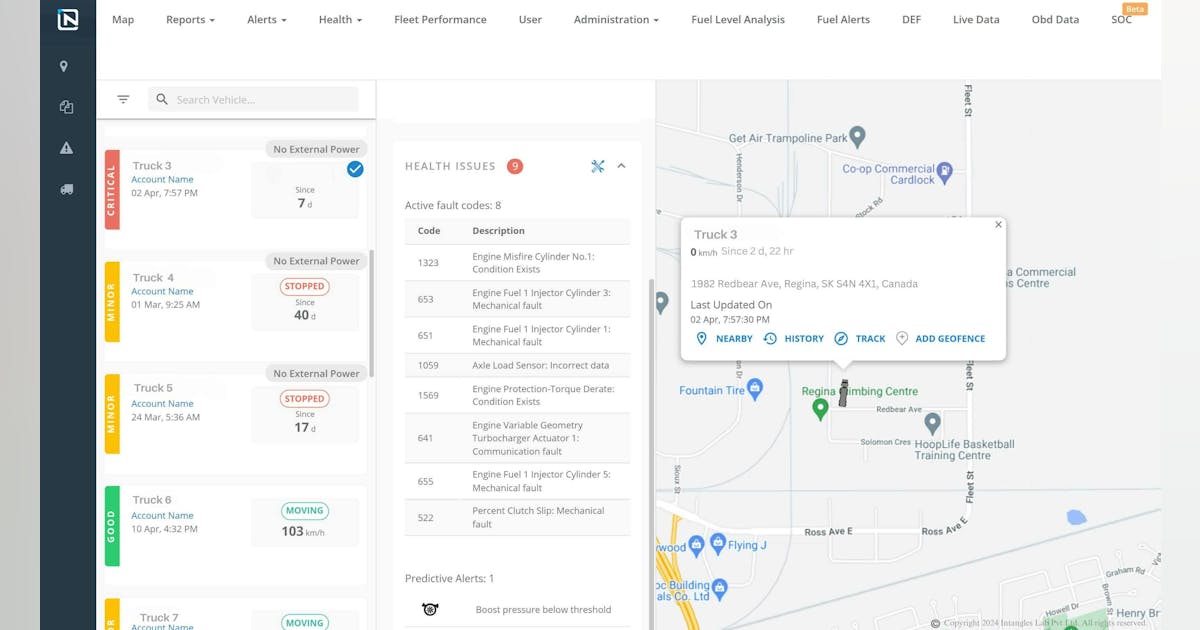Click the Nearby pin icon in Truck 3 popup

(x=703, y=338)
